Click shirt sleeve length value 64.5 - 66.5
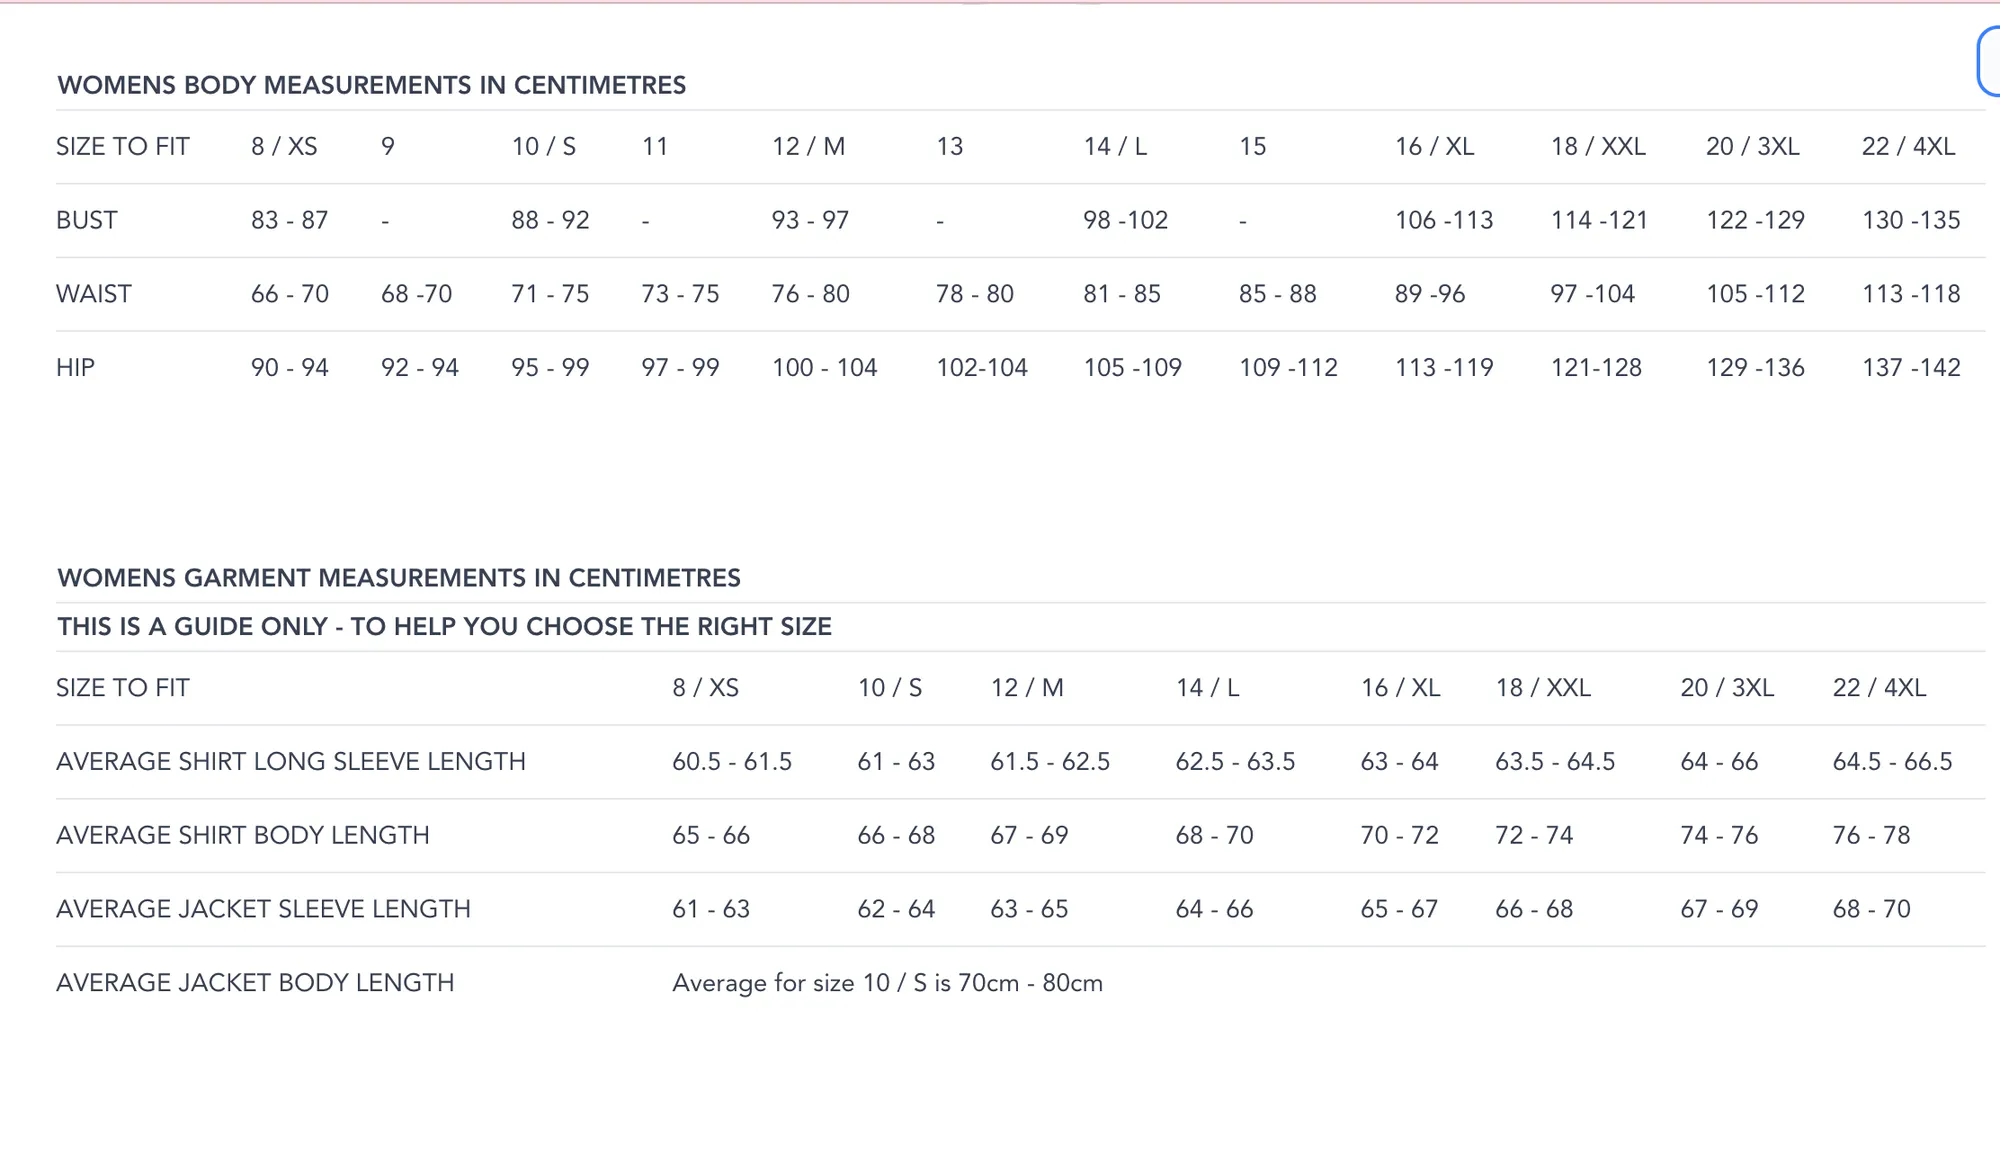Screen dimensions: 2000x1164 1892,762
